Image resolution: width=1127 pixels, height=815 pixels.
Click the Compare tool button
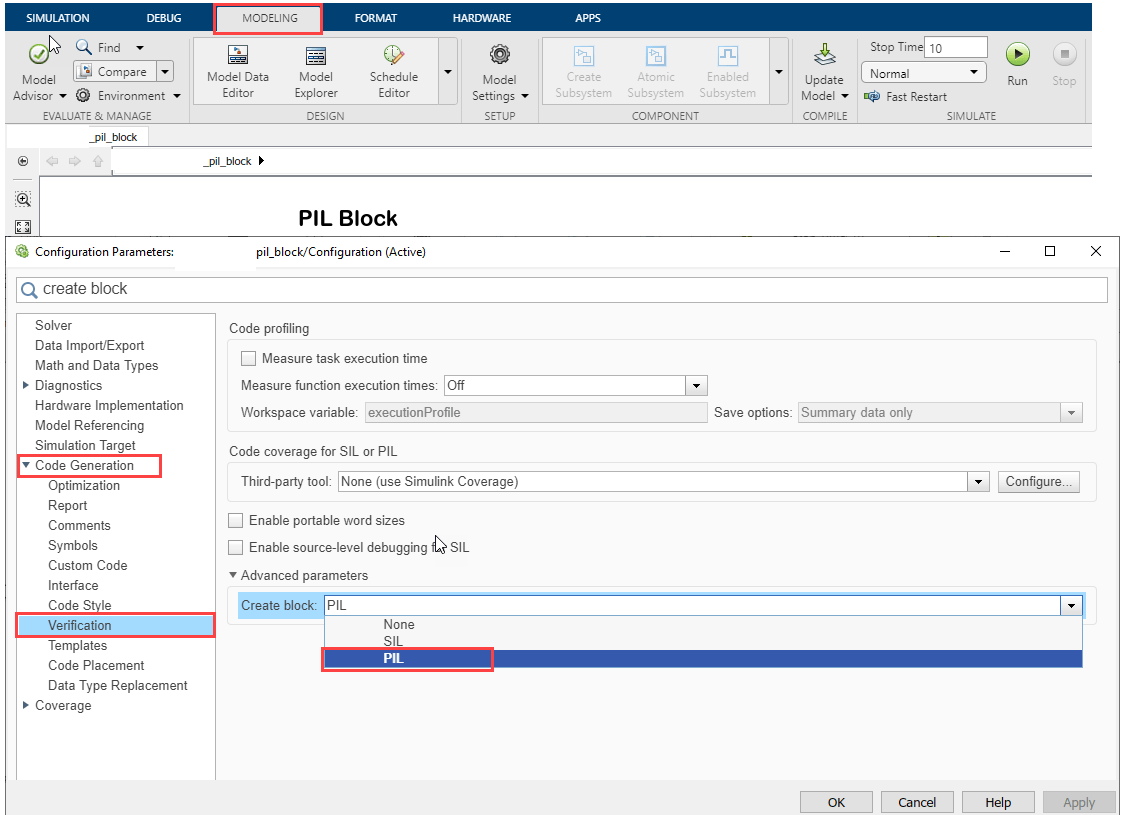[x=113, y=72]
